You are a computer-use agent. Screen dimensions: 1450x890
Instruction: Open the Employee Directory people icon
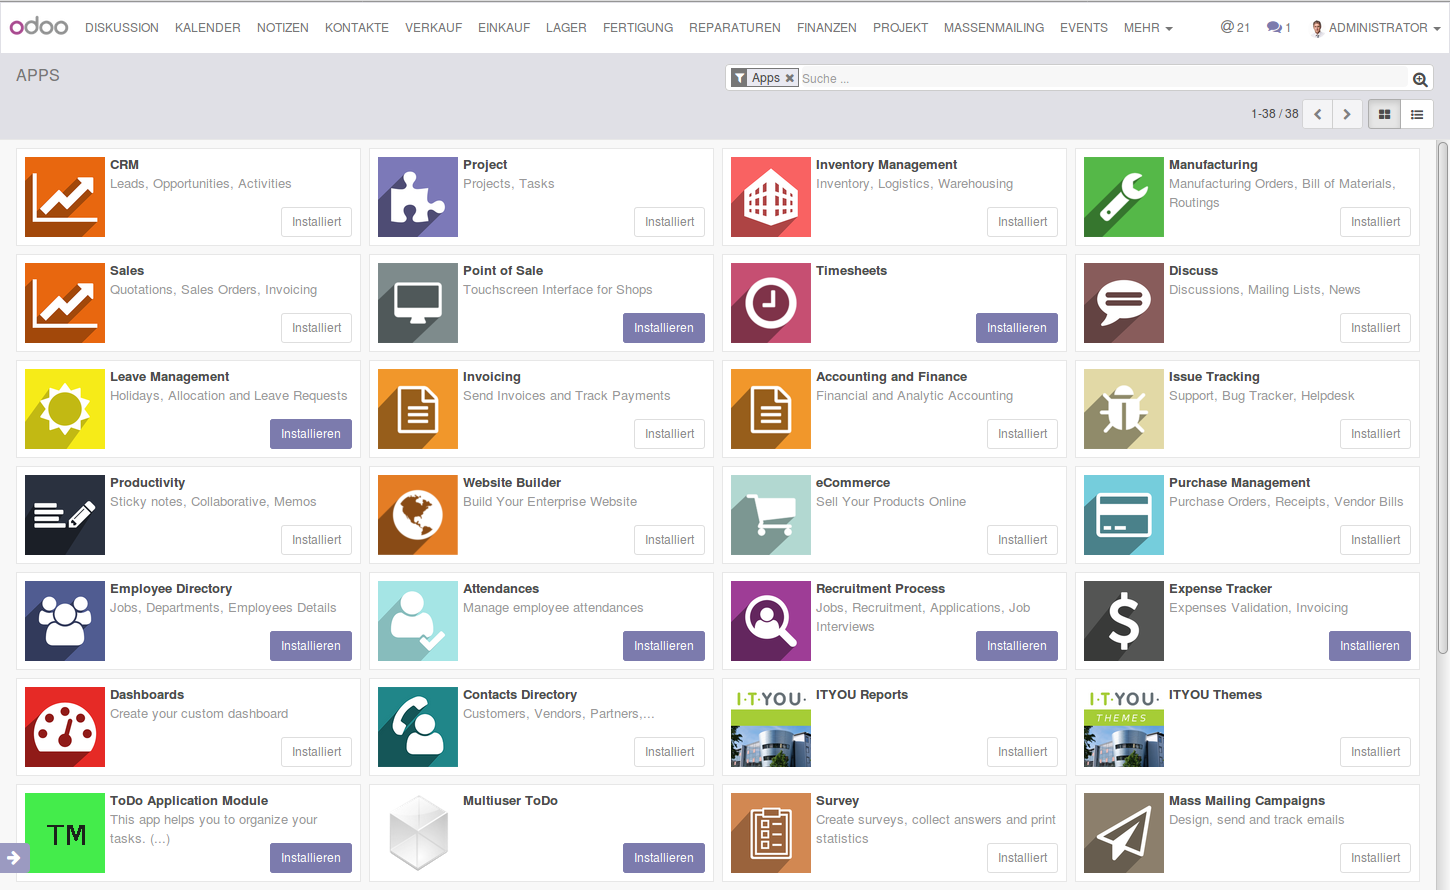click(65, 621)
